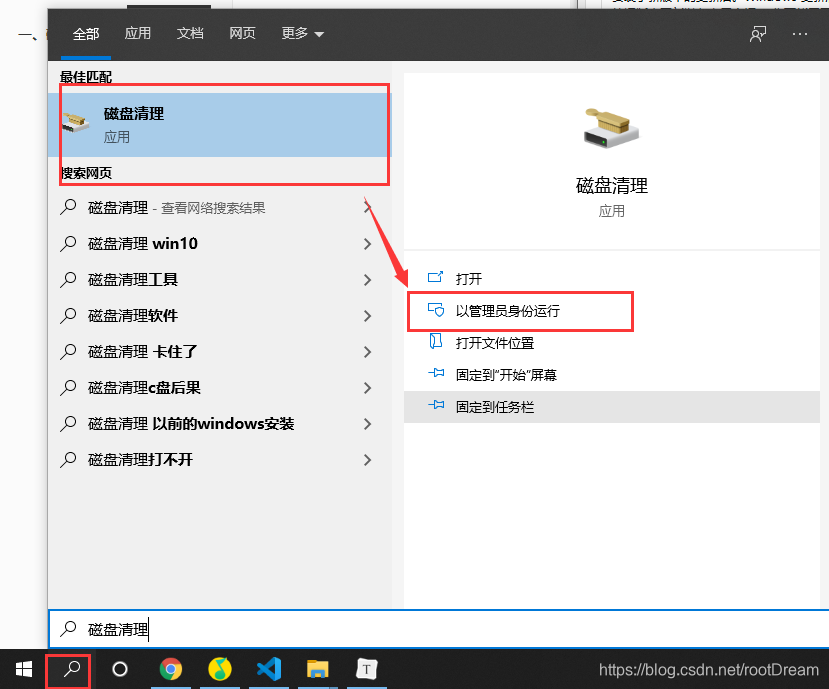This screenshot has width=829, height=689.
Task: Open the 磁盘清理 app icon
Action: pos(611,127)
